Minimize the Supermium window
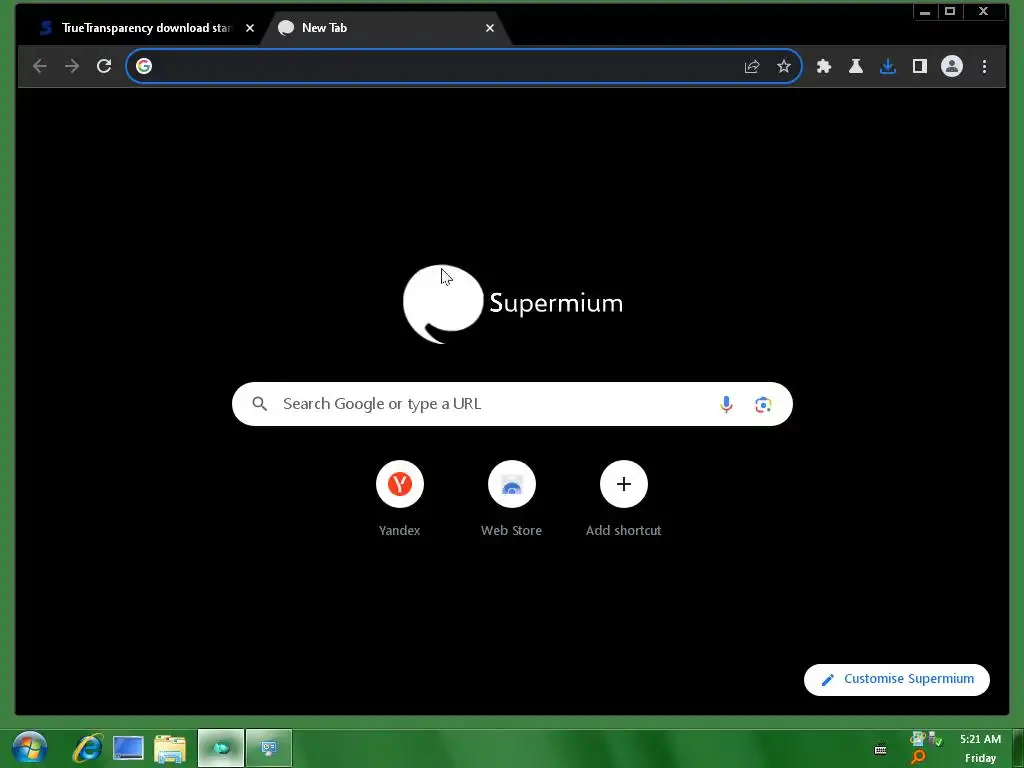The image size is (1024, 768). coord(925,12)
